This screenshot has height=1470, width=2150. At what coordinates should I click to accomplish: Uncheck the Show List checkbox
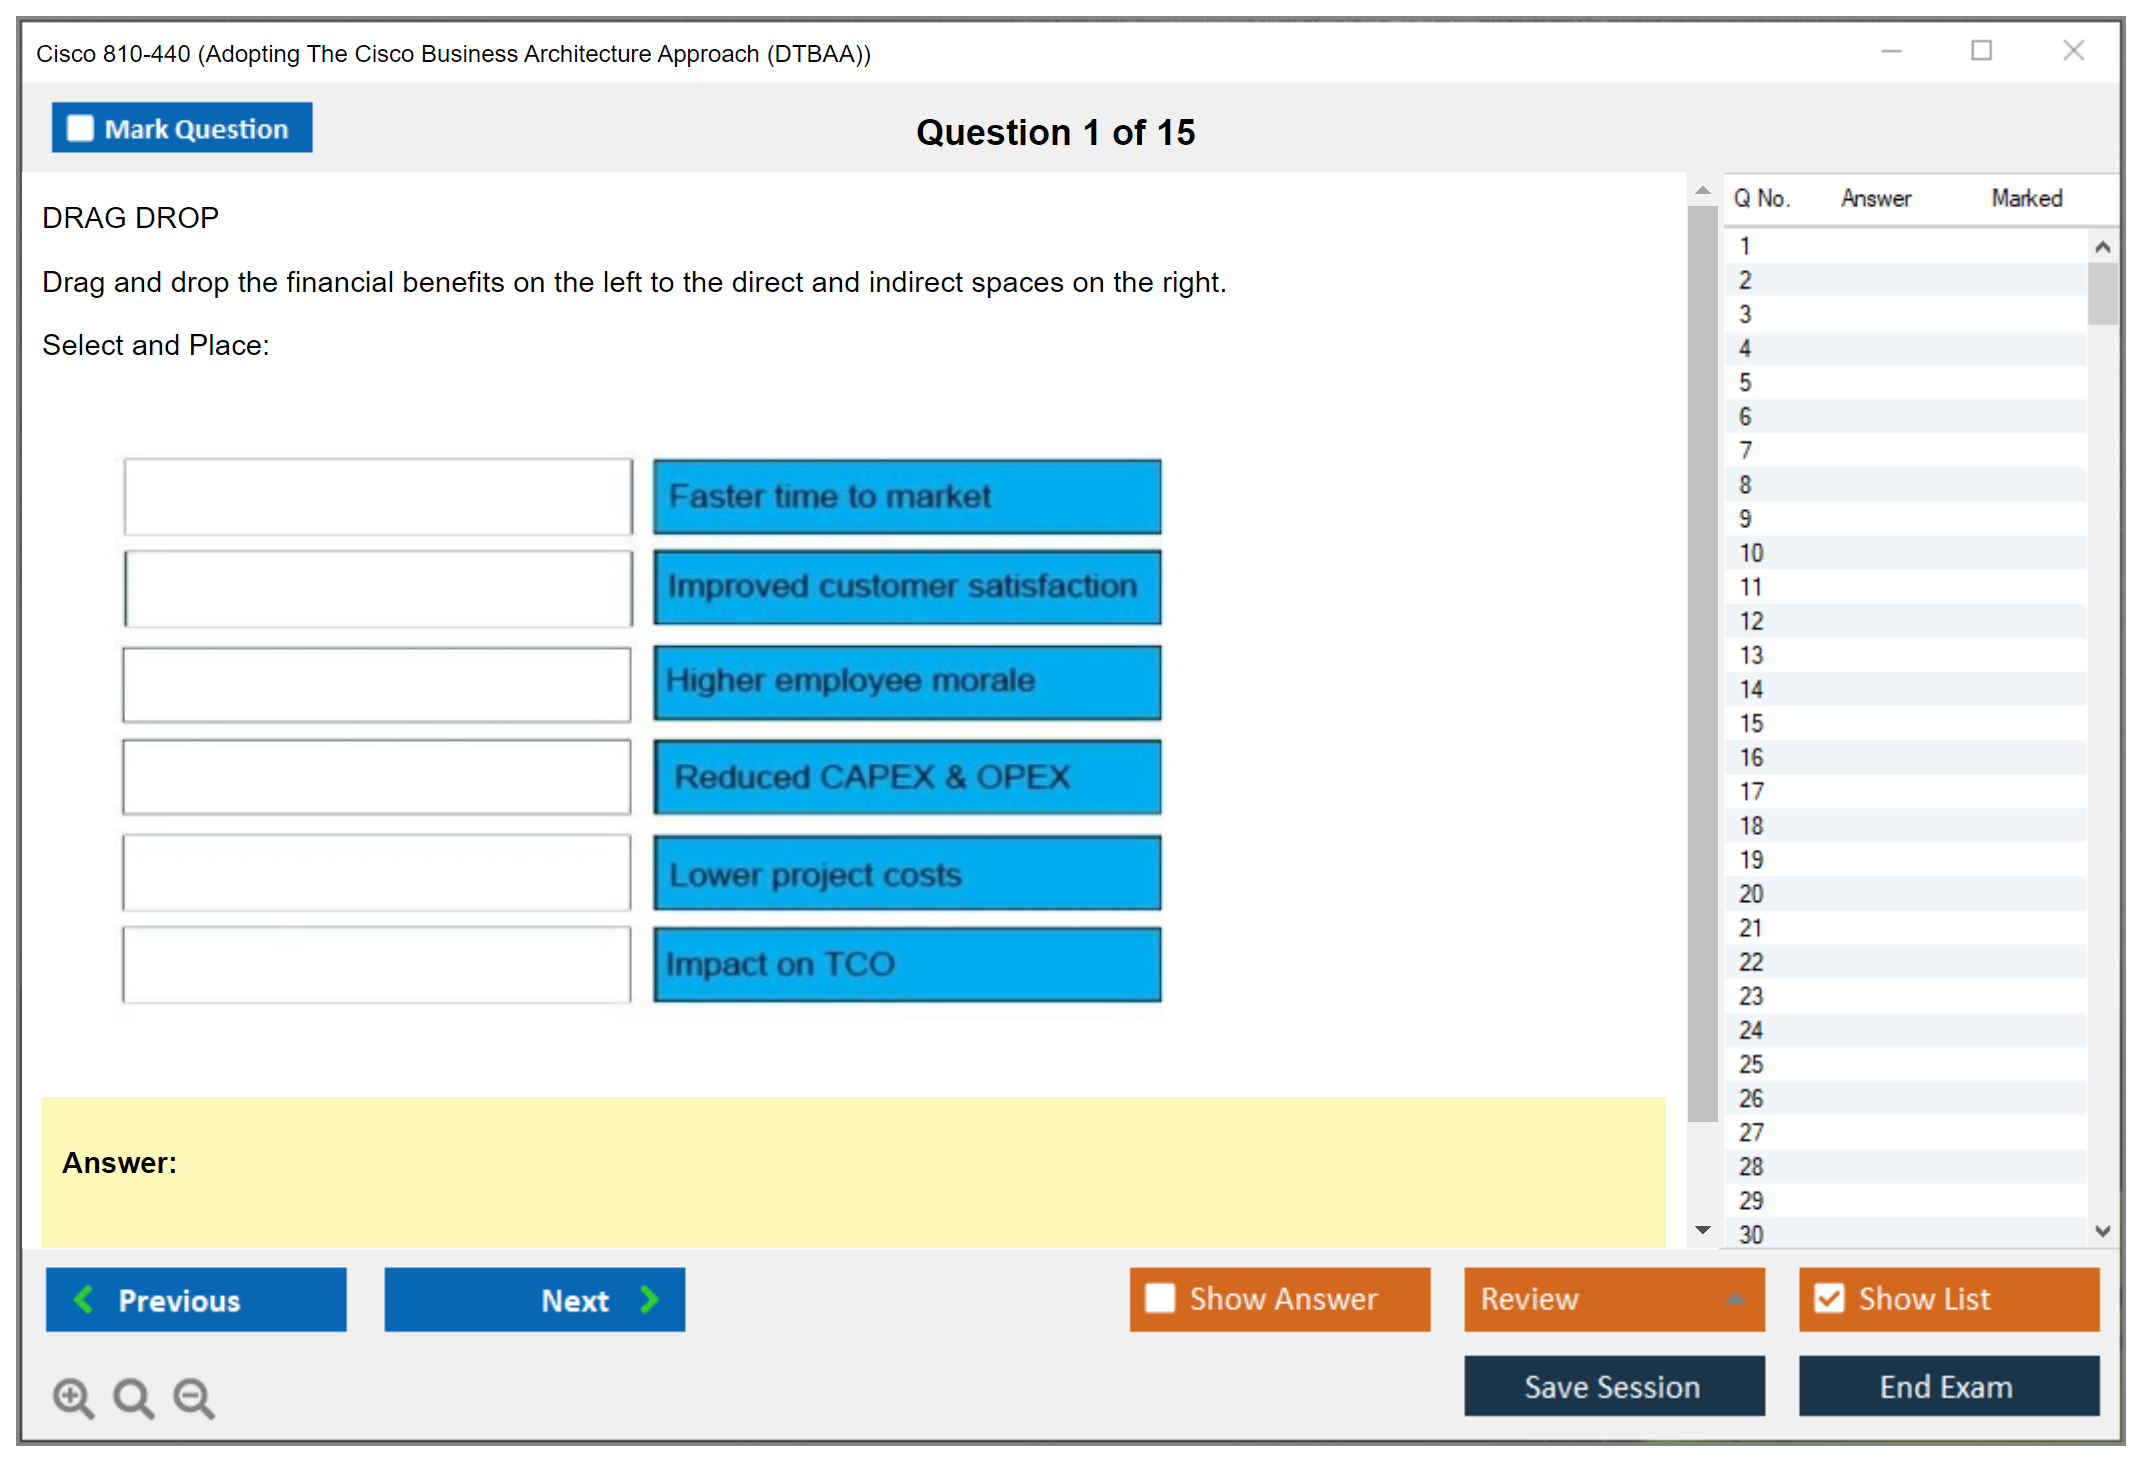(1829, 1298)
